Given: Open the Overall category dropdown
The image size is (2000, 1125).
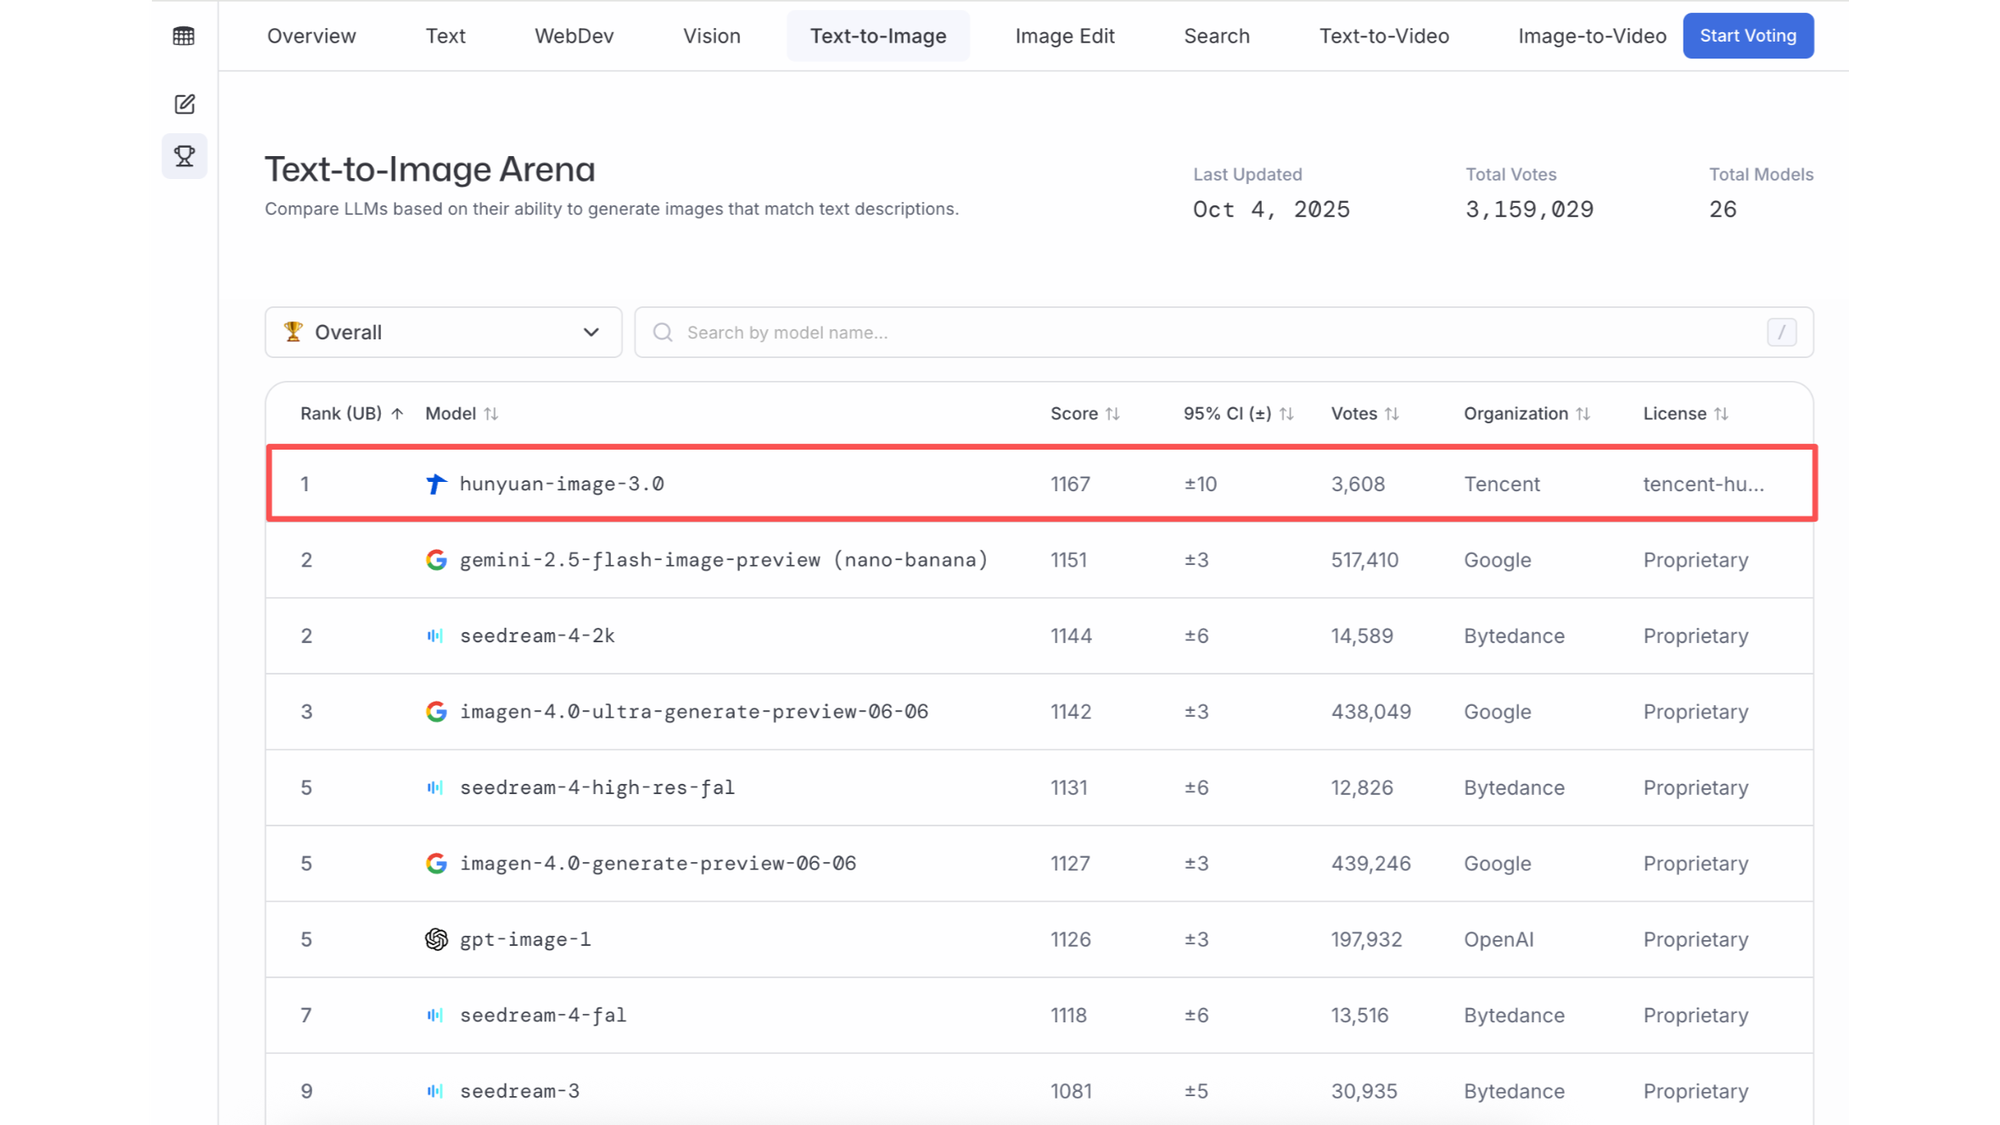Looking at the screenshot, I should click(x=443, y=332).
